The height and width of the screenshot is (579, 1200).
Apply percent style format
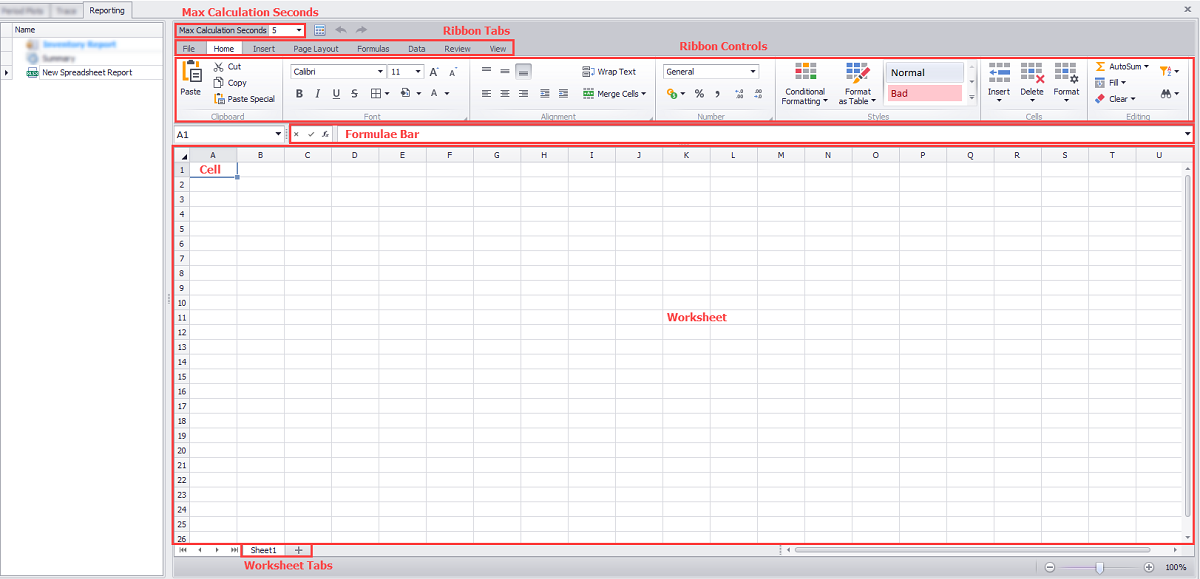[x=699, y=94]
